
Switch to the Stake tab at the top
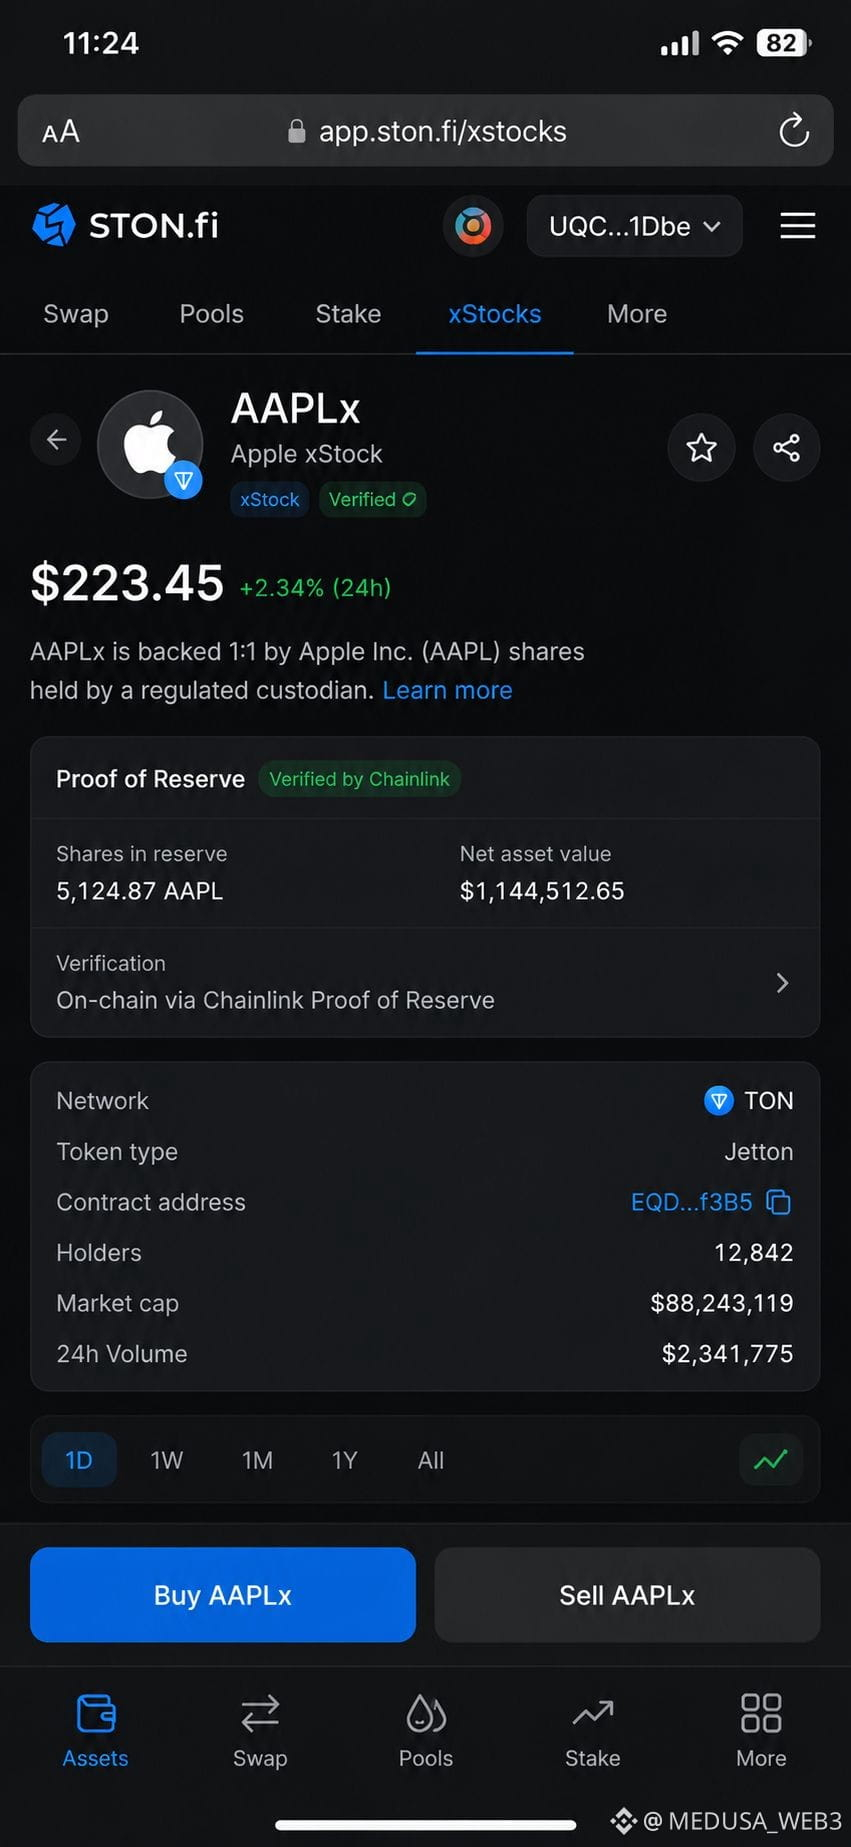click(348, 314)
